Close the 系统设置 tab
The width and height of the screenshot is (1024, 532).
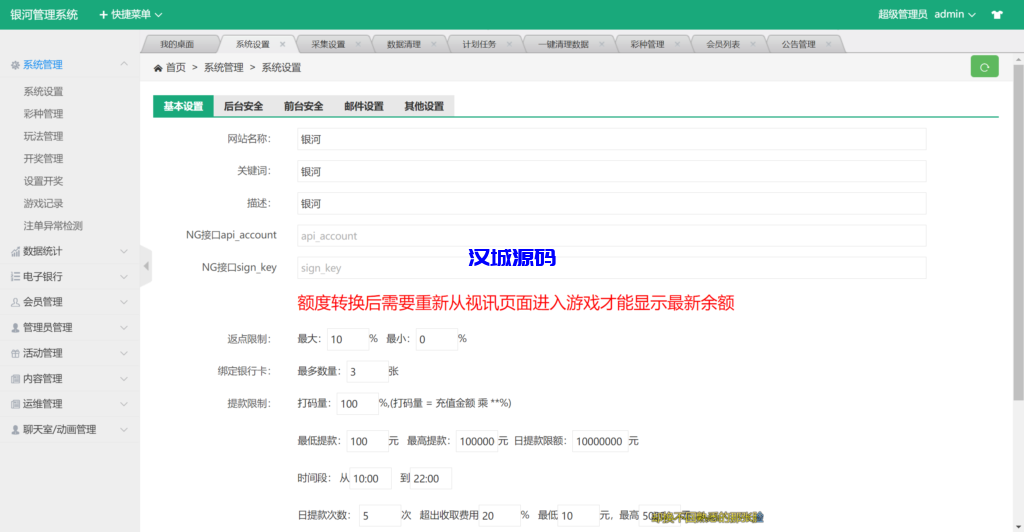tap(282, 44)
